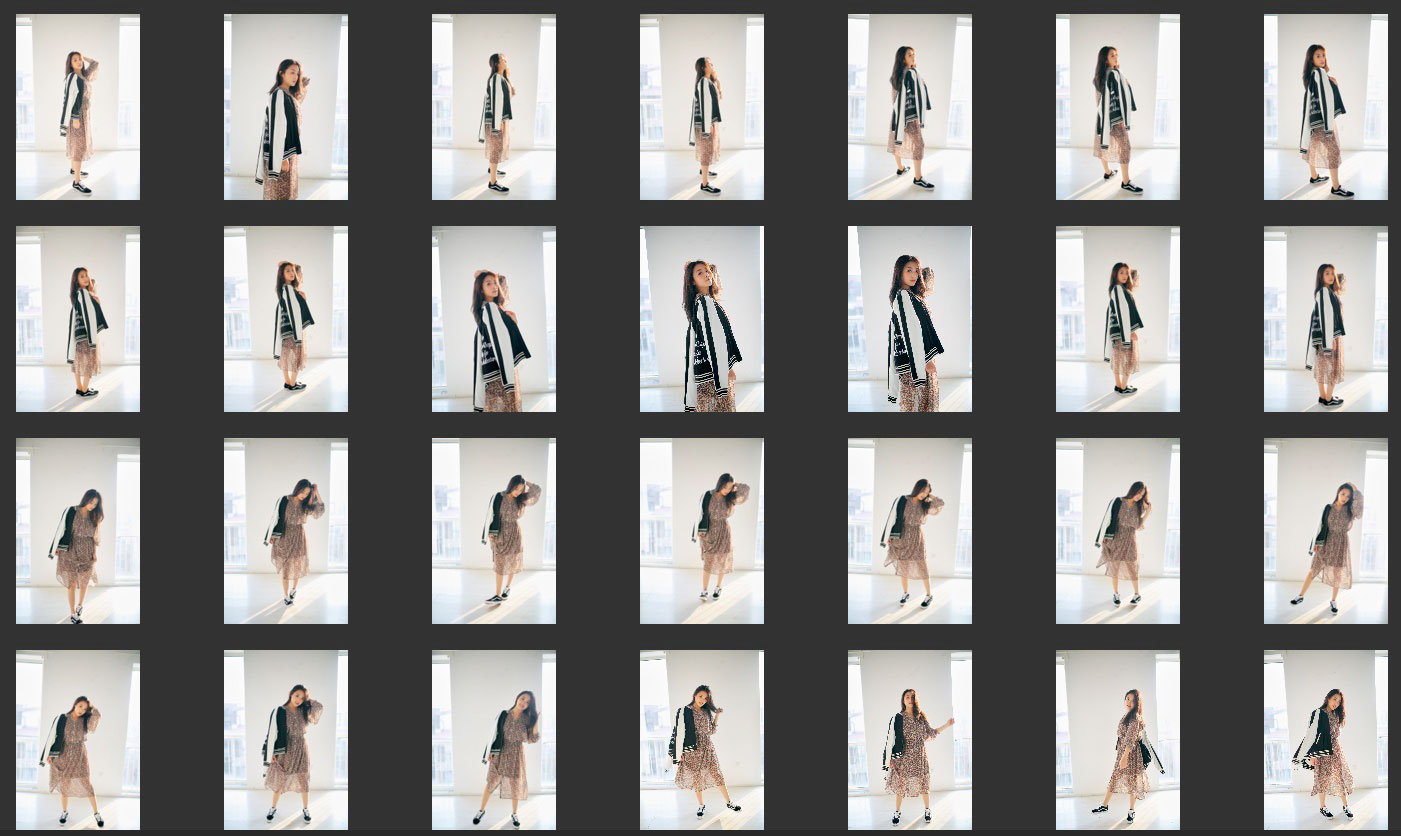Open the fourth thumbnail in the third row

pyautogui.click(x=702, y=531)
